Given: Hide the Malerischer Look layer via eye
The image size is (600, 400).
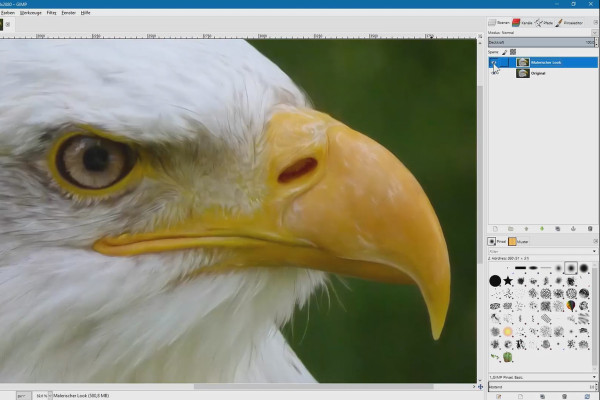Looking at the screenshot, I should [x=494, y=62].
